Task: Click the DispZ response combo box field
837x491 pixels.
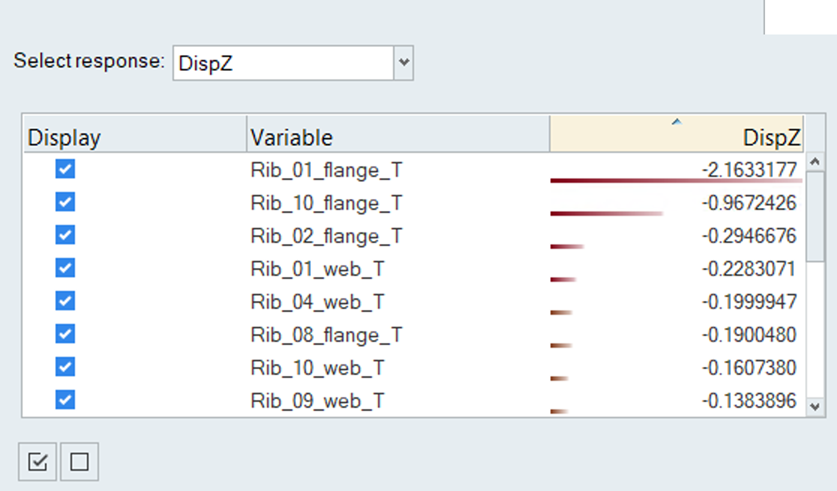Action: click(x=283, y=62)
